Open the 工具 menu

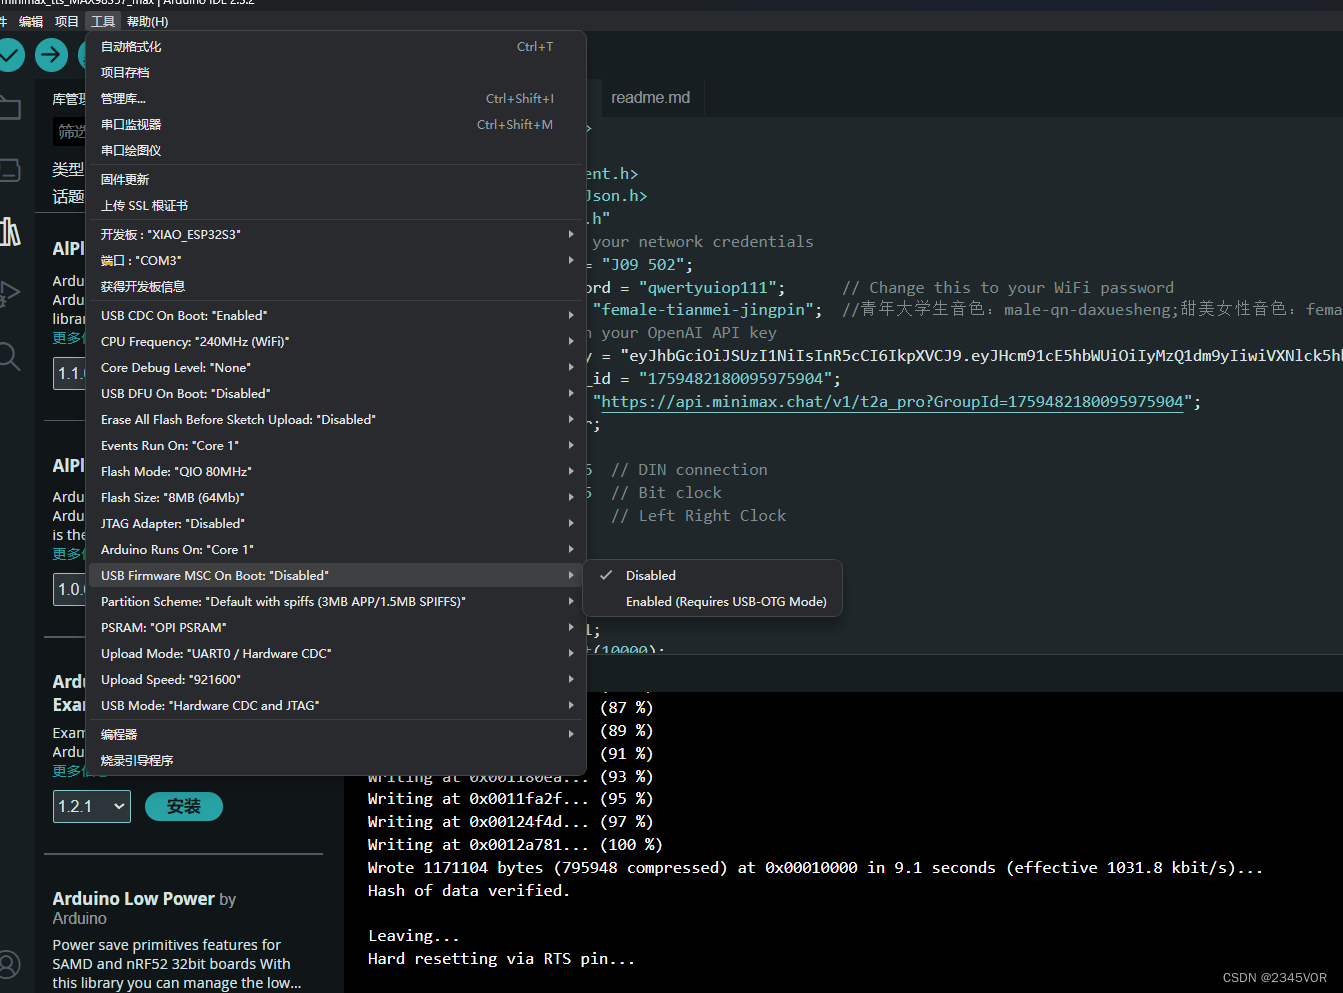(103, 21)
